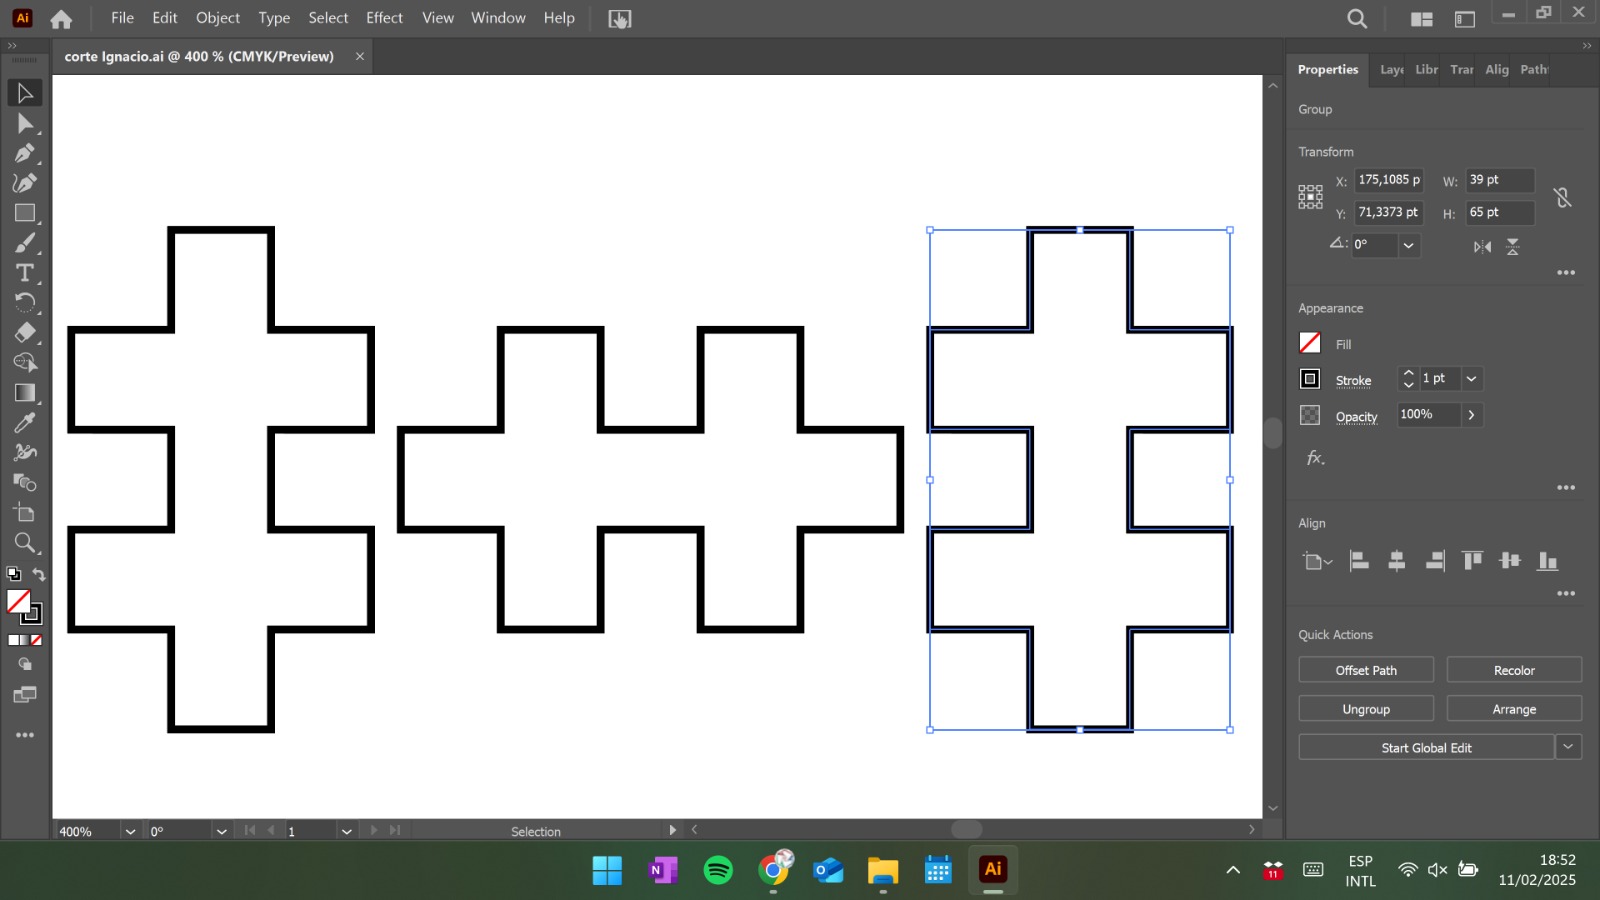The image size is (1600, 900).
Task: Click the Arrange button
Action: pos(1514,709)
